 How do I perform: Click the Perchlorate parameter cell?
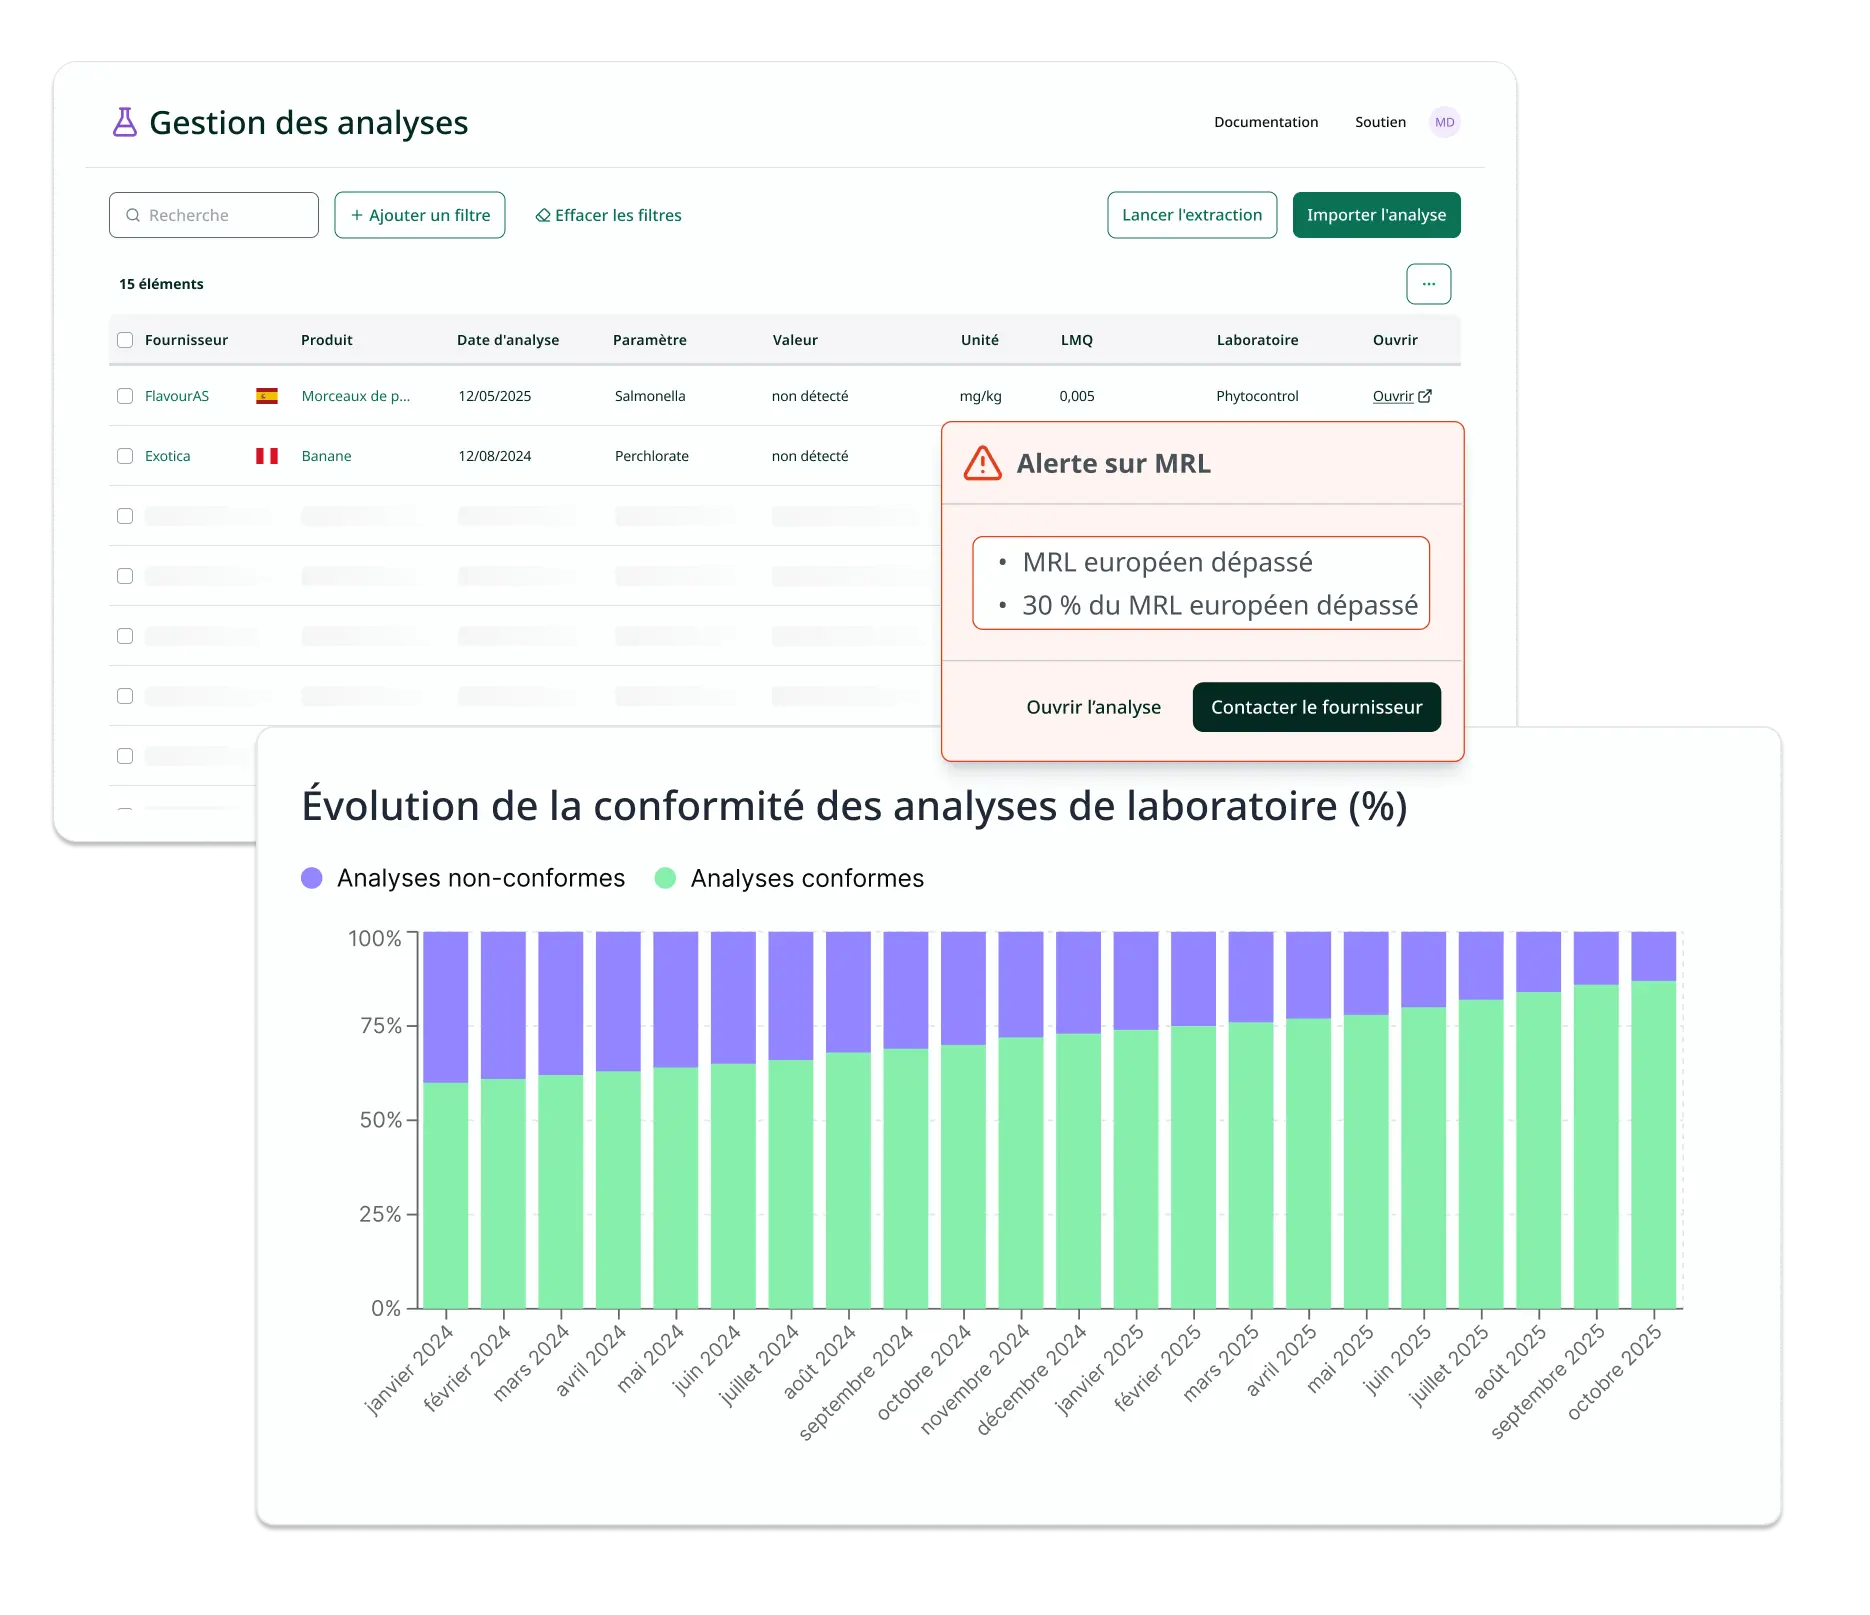pyautogui.click(x=651, y=456)
